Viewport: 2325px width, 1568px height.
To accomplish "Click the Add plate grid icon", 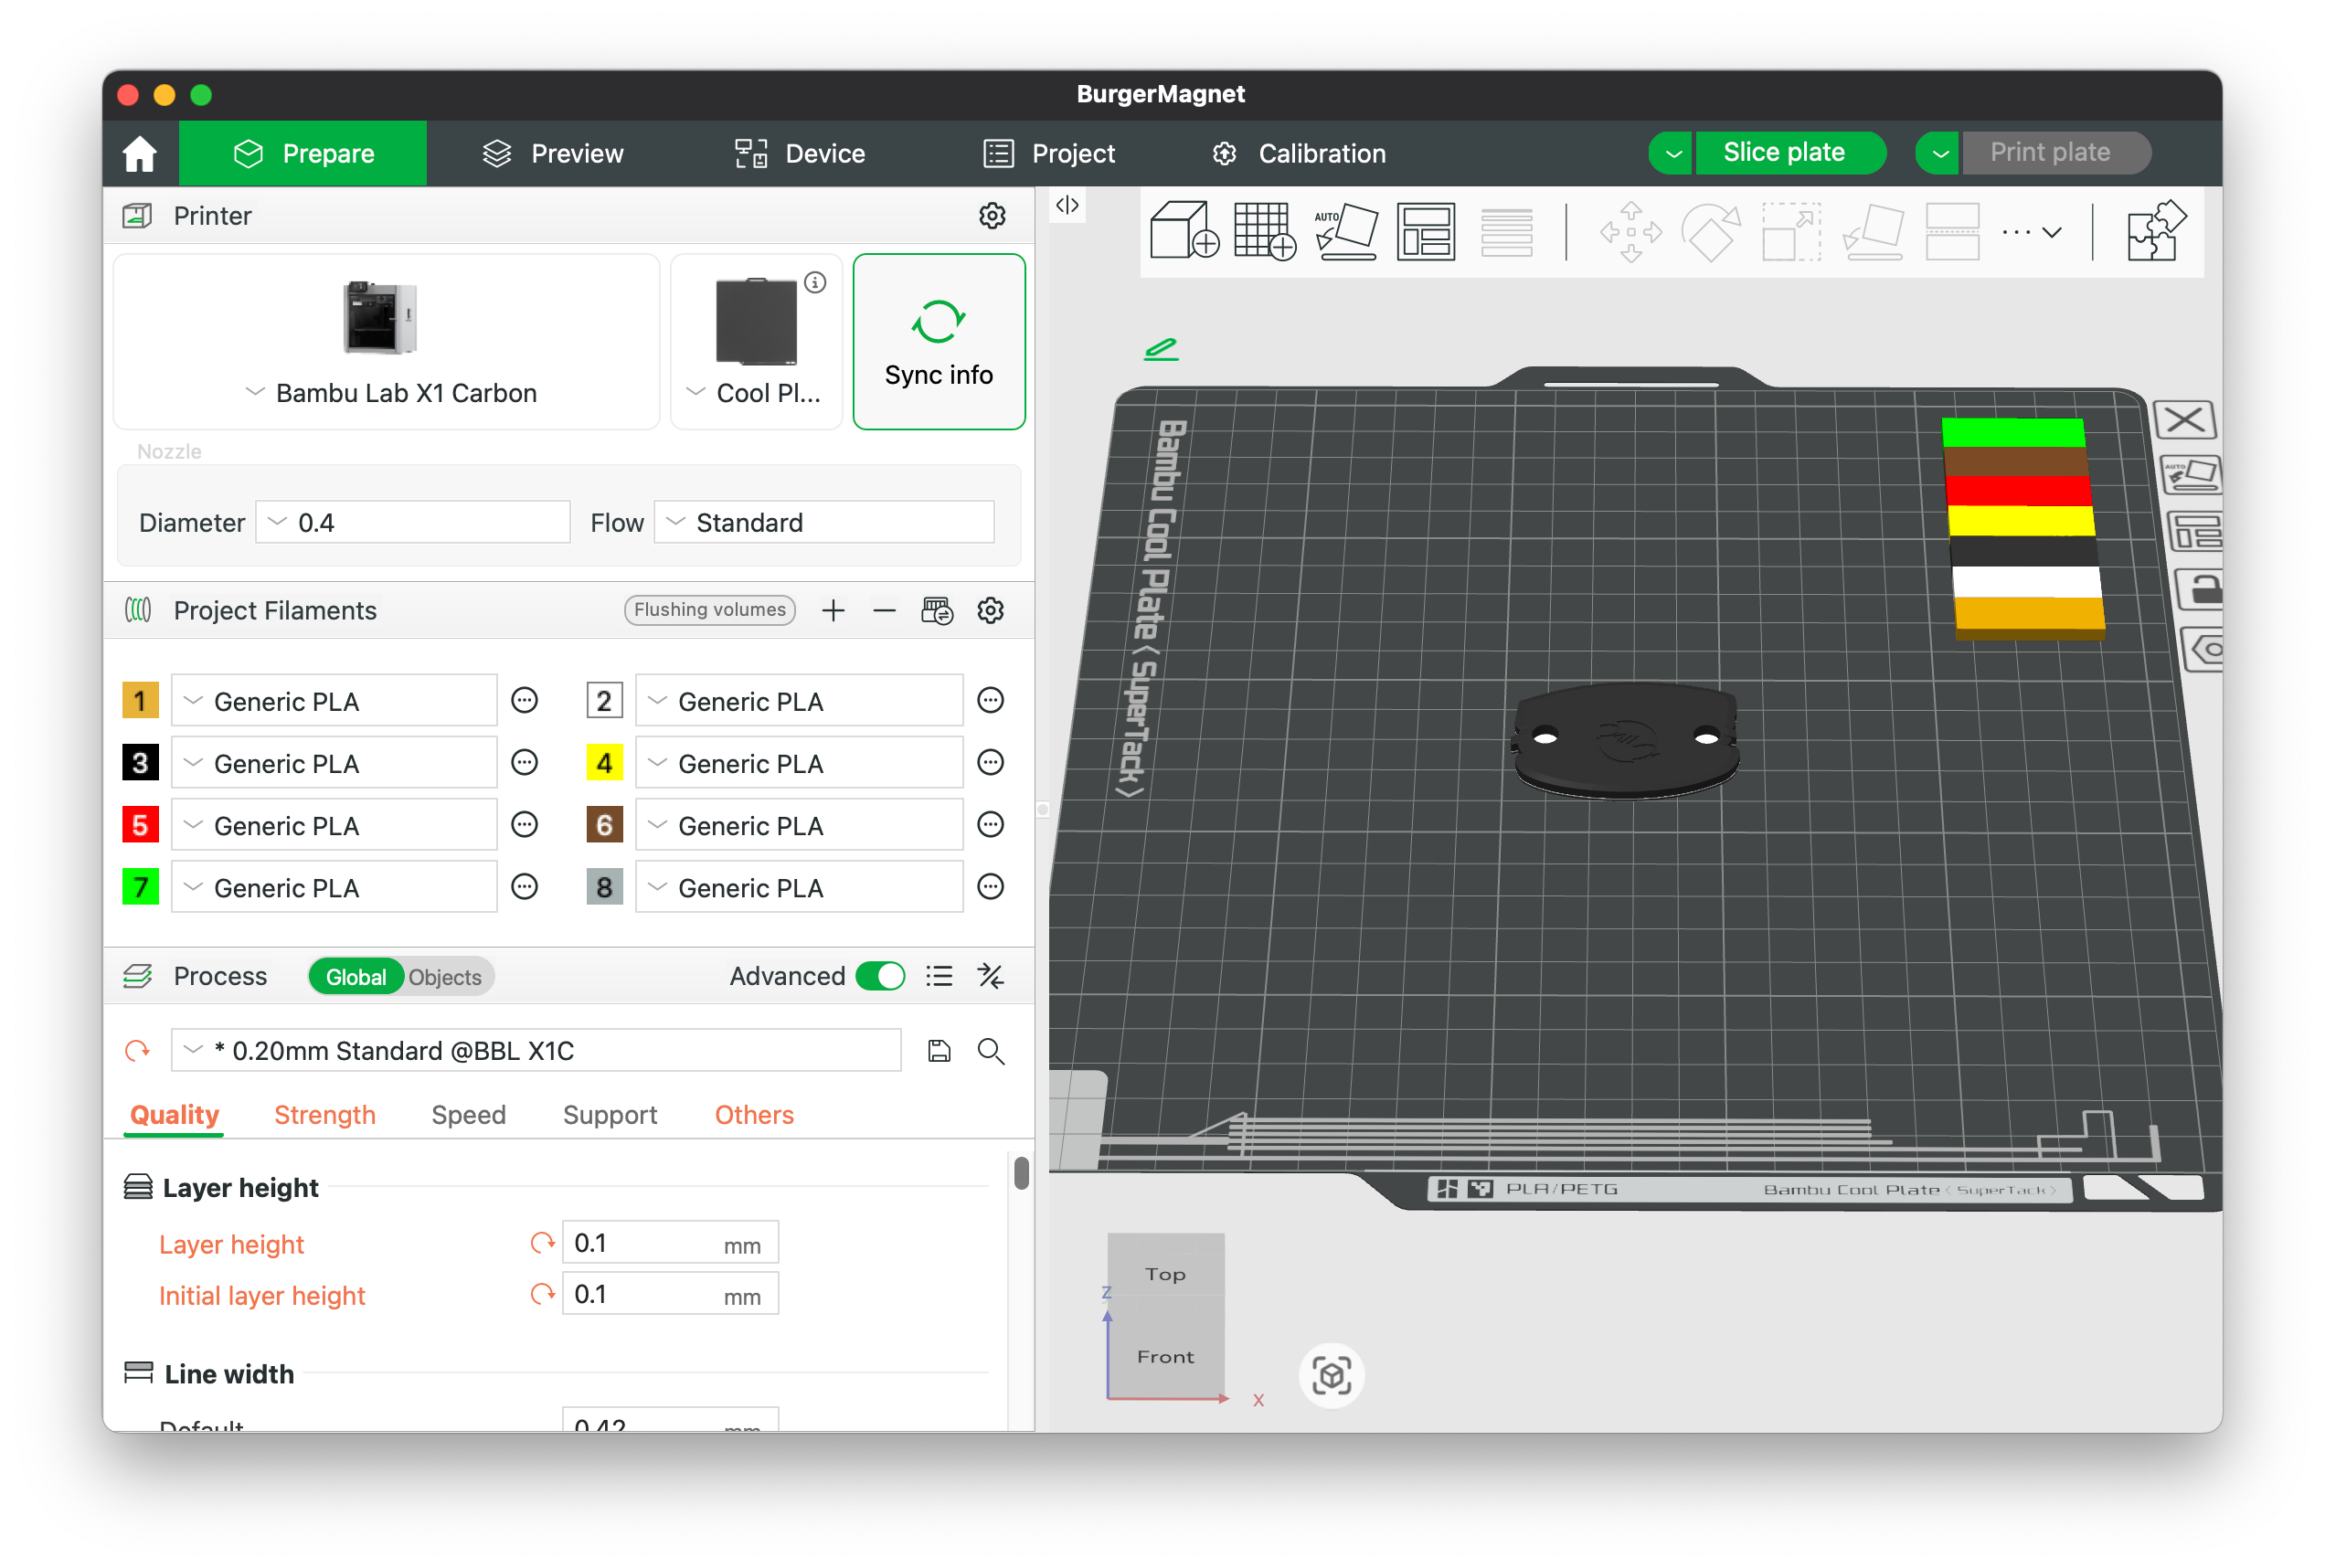I will [1263, 231].
